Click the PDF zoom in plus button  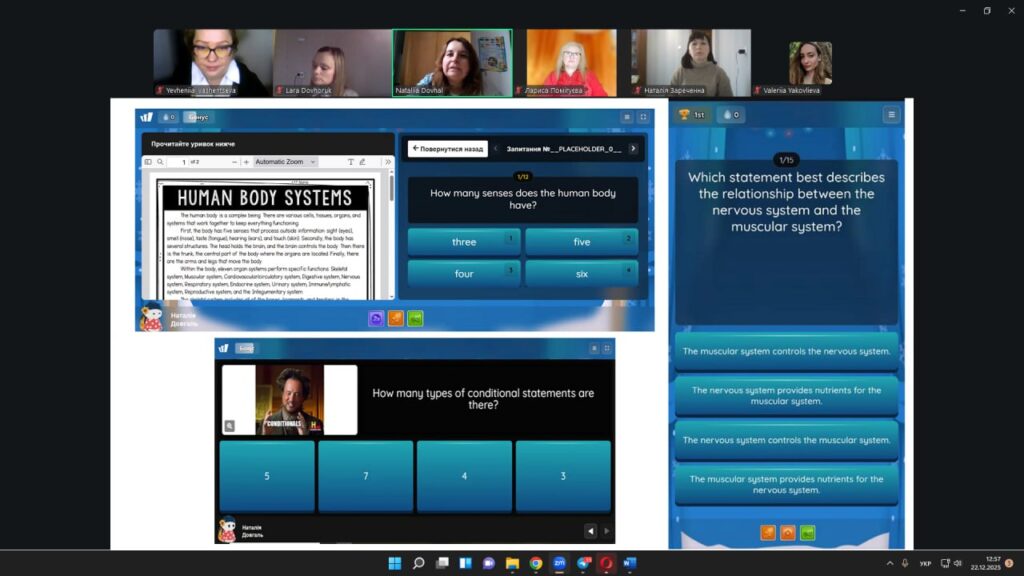point(246,162)
